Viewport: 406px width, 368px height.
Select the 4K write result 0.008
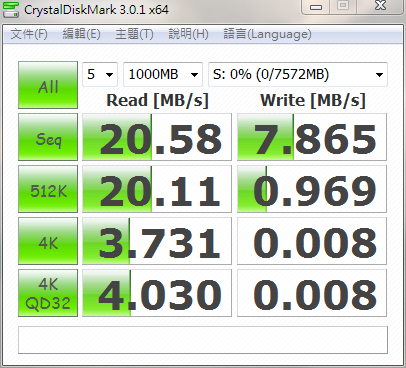312,241
